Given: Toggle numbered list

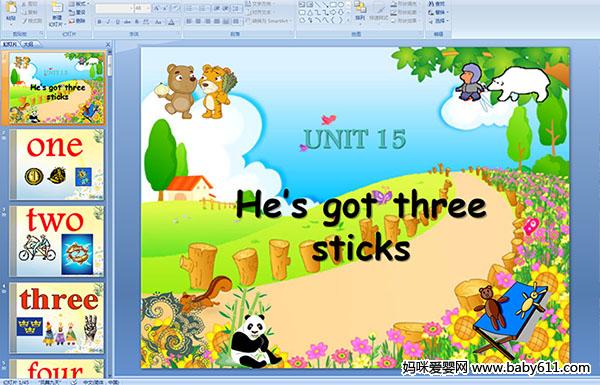Looking at the screenshot, I should [x=203, y=8].
